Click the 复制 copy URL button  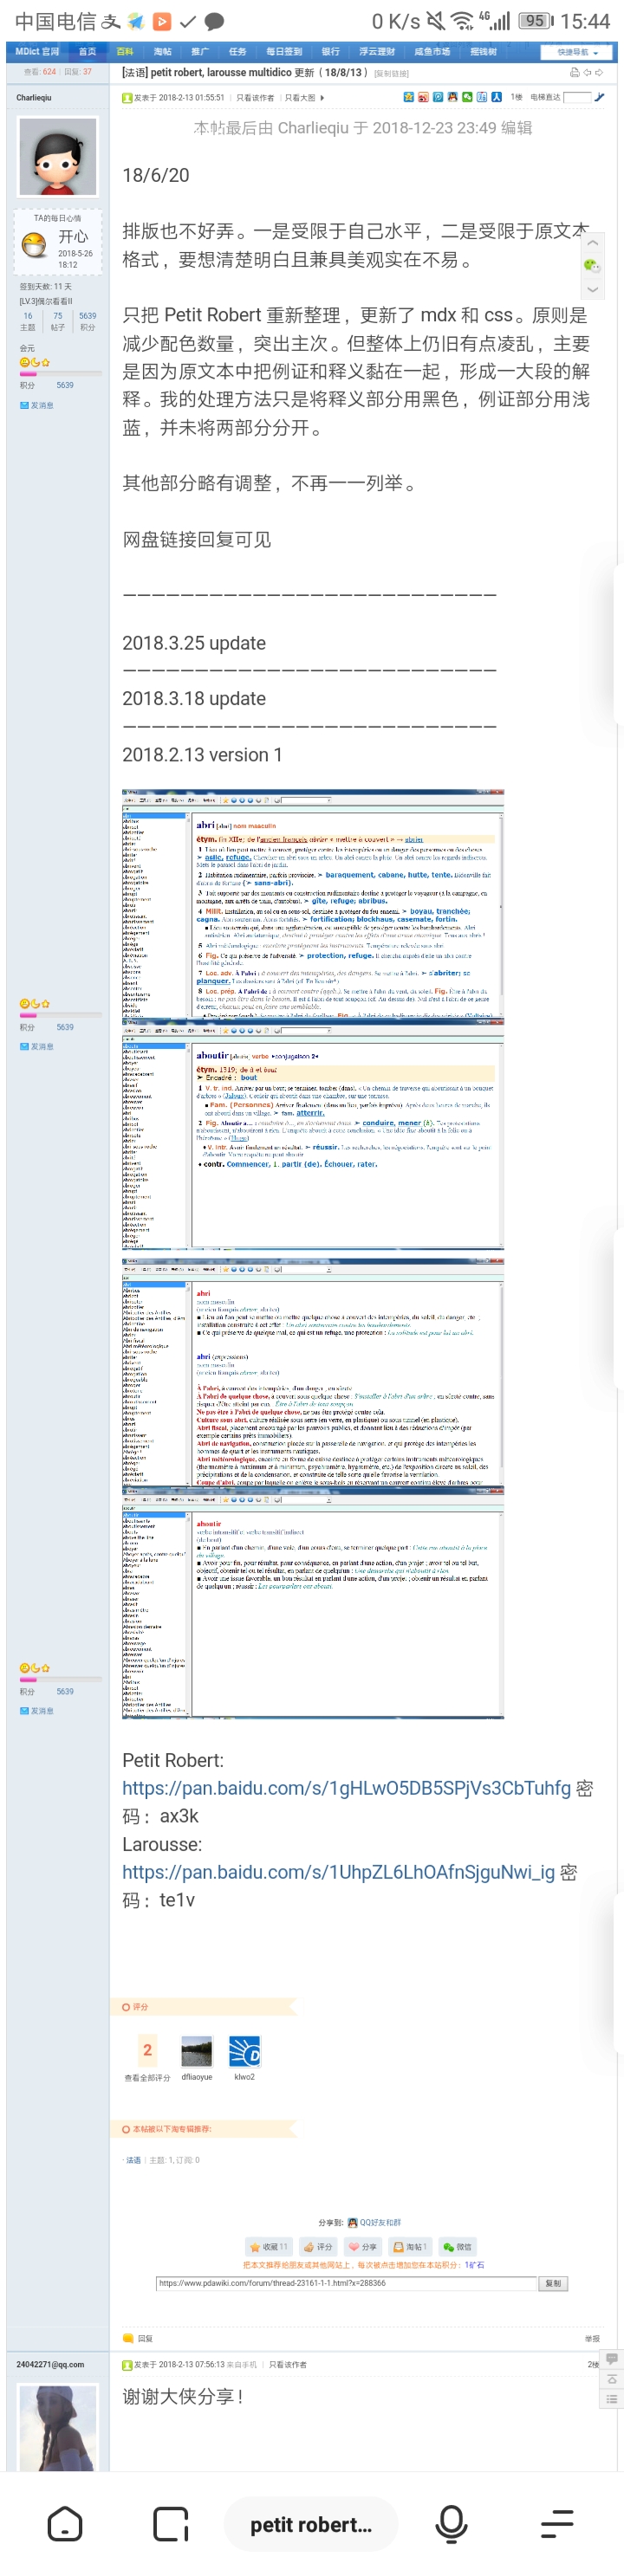[553, 2283]
